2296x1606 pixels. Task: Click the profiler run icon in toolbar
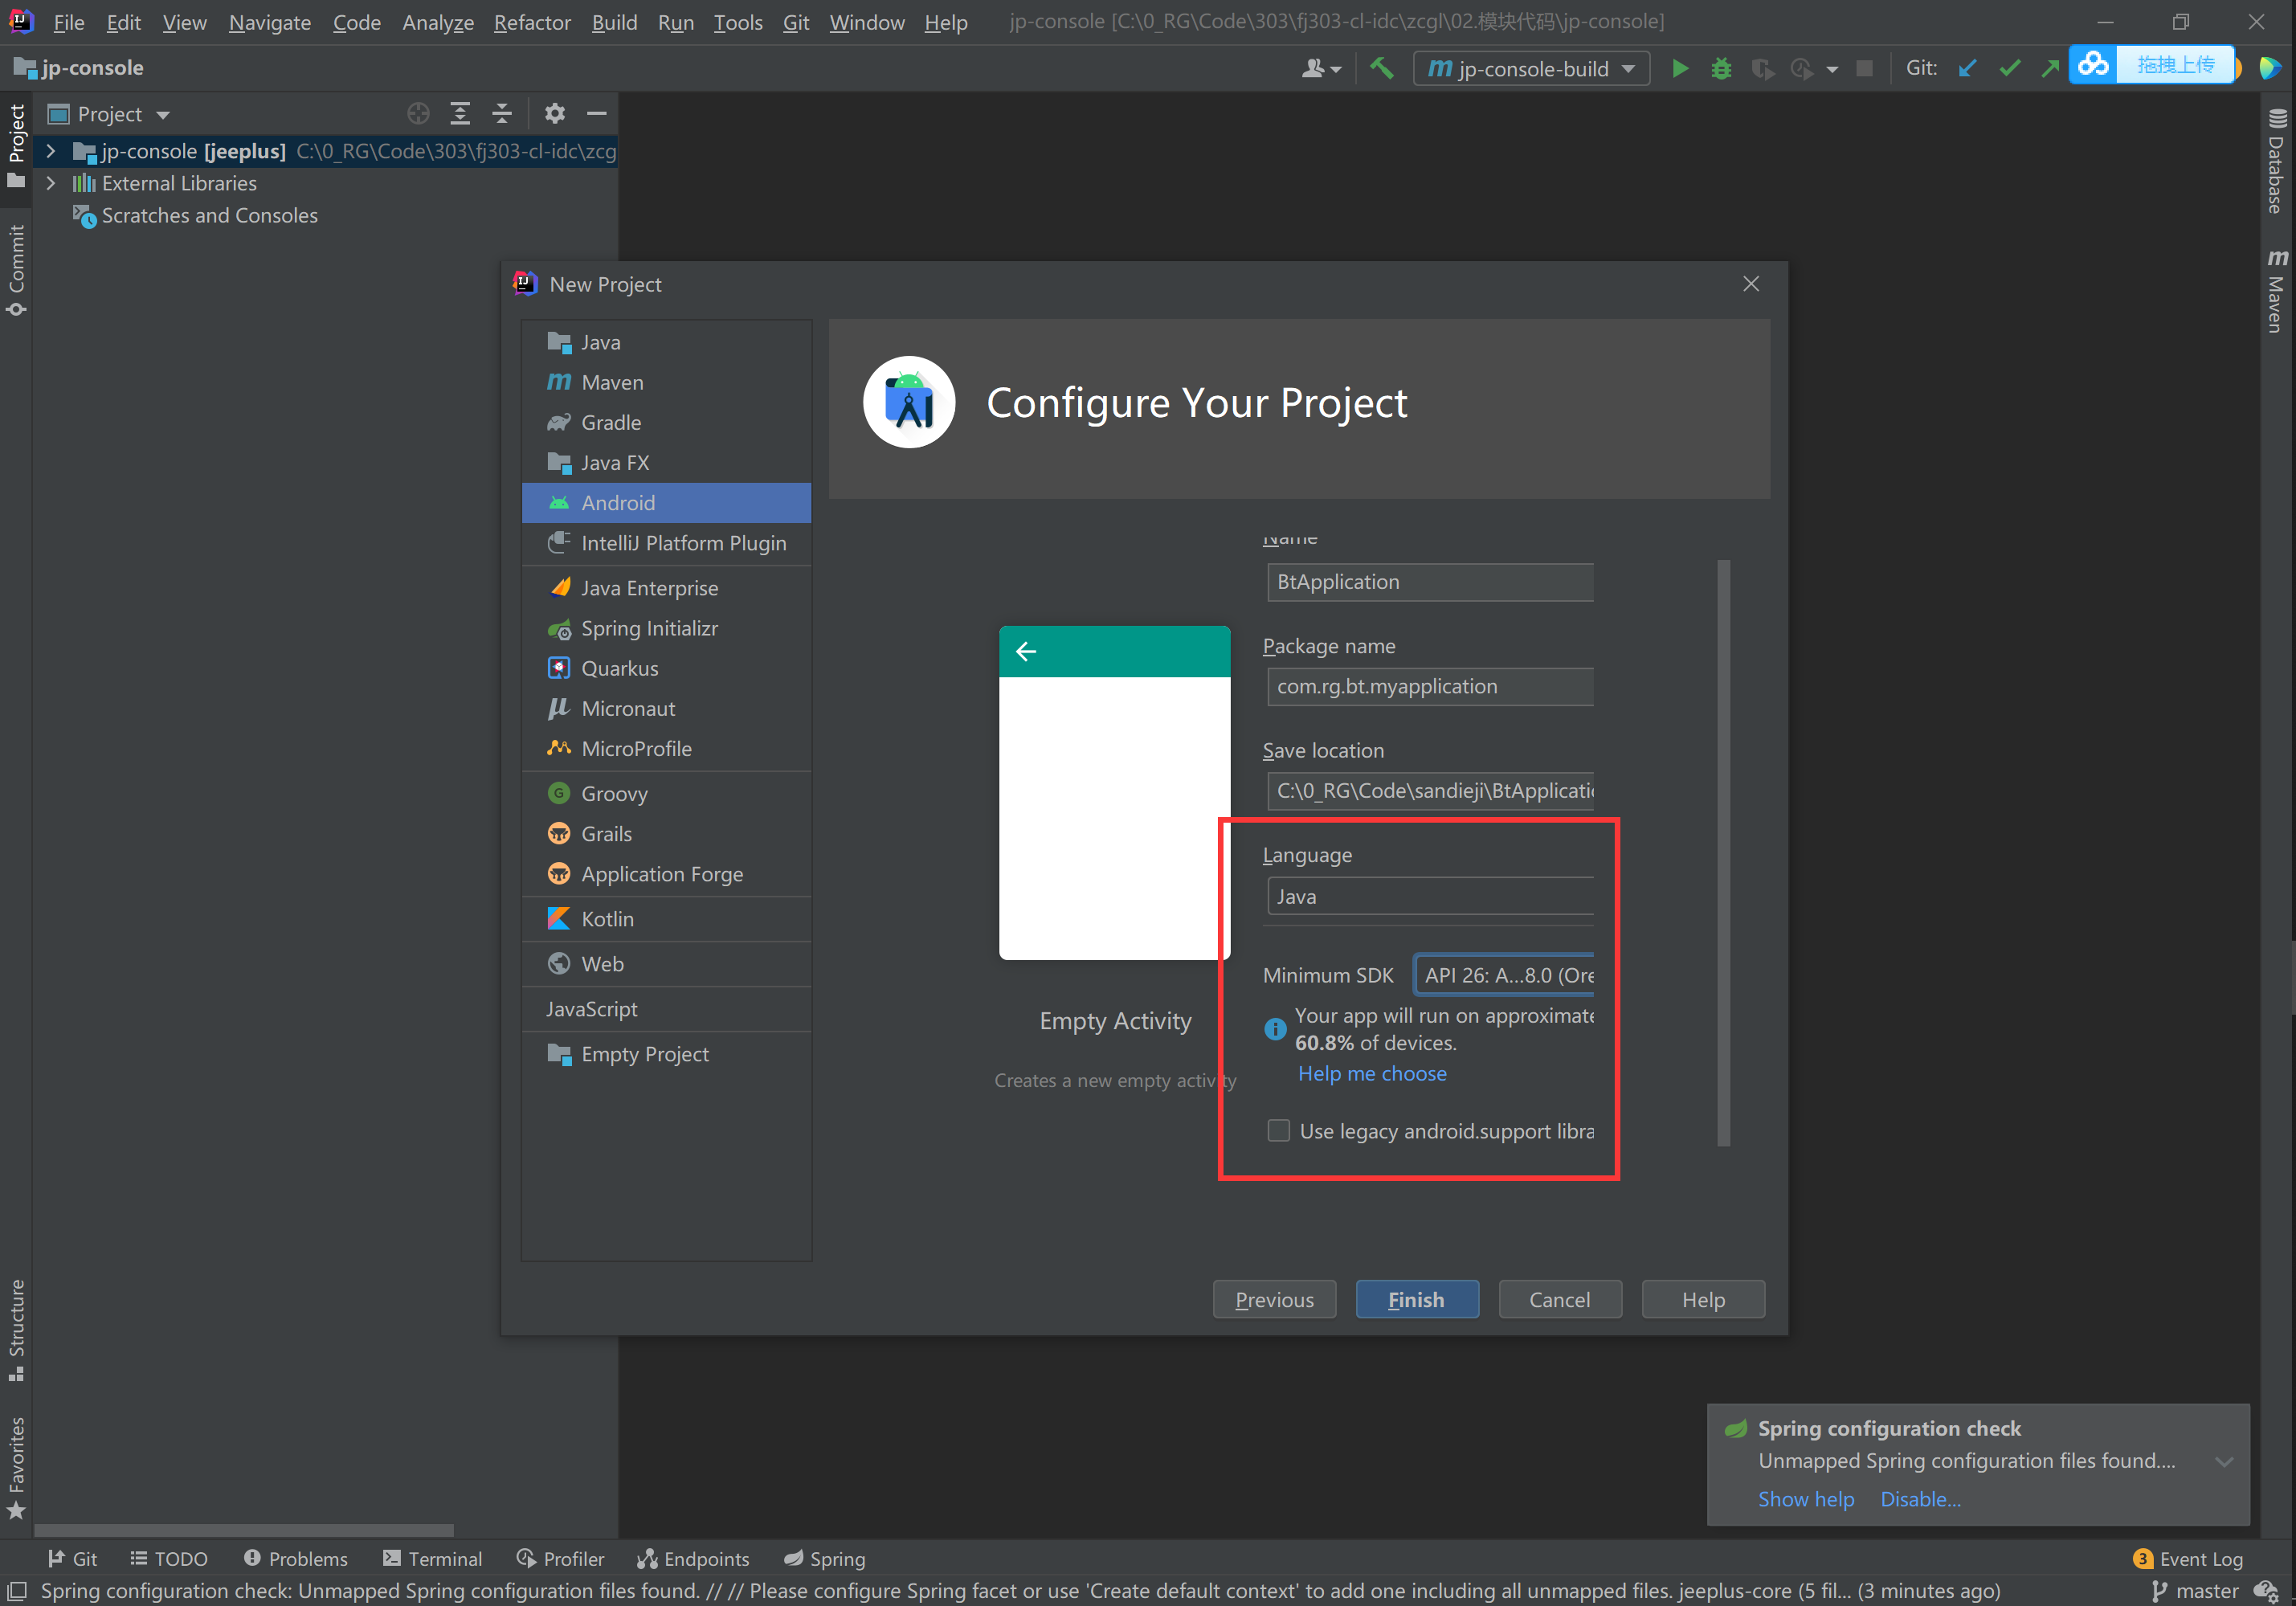1802,68
